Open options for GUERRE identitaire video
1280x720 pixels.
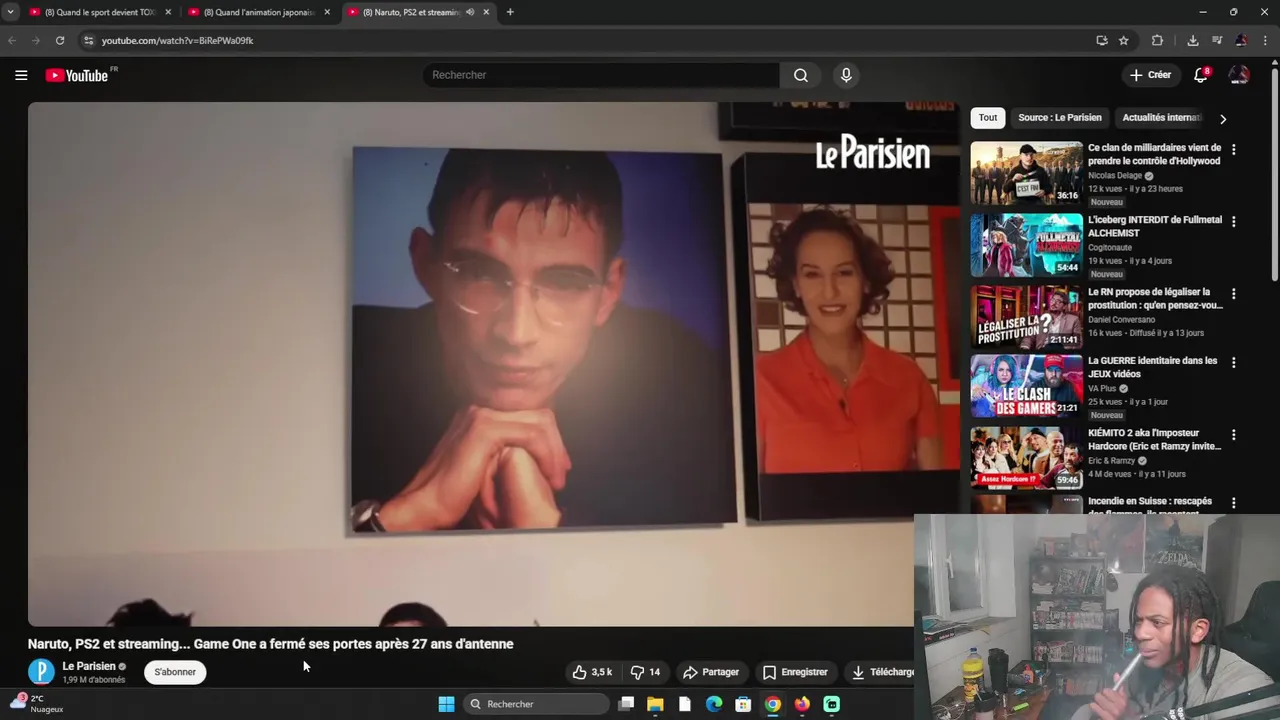1233,362
